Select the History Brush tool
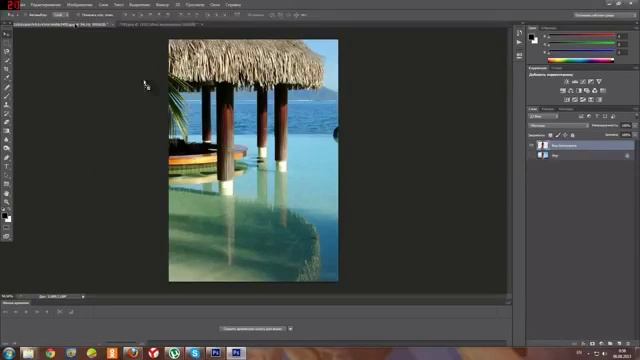This screenshot has width=640, height=360. point(7,113)
